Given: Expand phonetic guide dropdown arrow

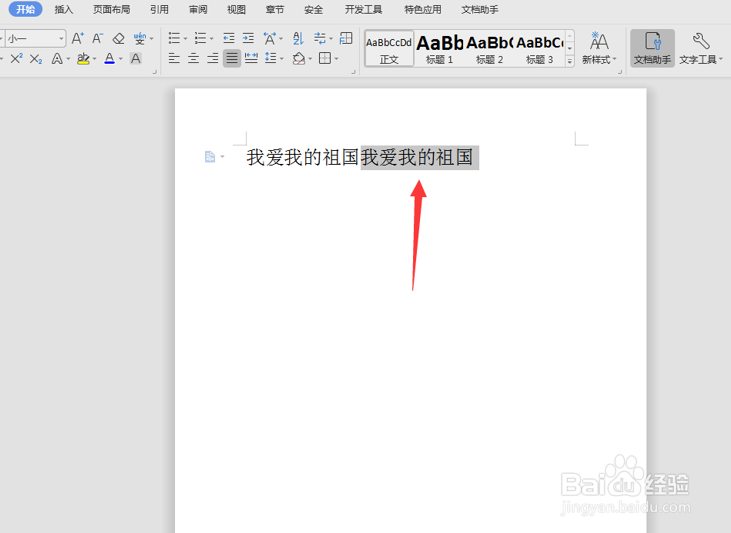Looking at the screenshot, I should pyautogui.click(x=152, y=39).
